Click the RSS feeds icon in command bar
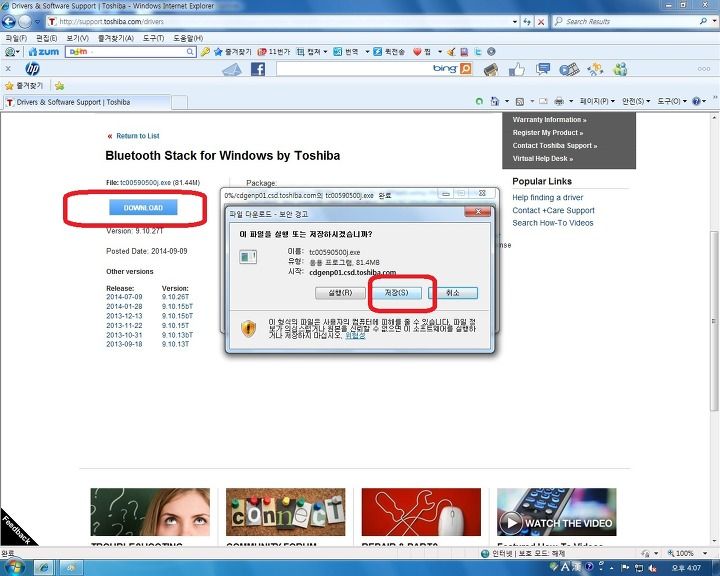 click(520, 102)
